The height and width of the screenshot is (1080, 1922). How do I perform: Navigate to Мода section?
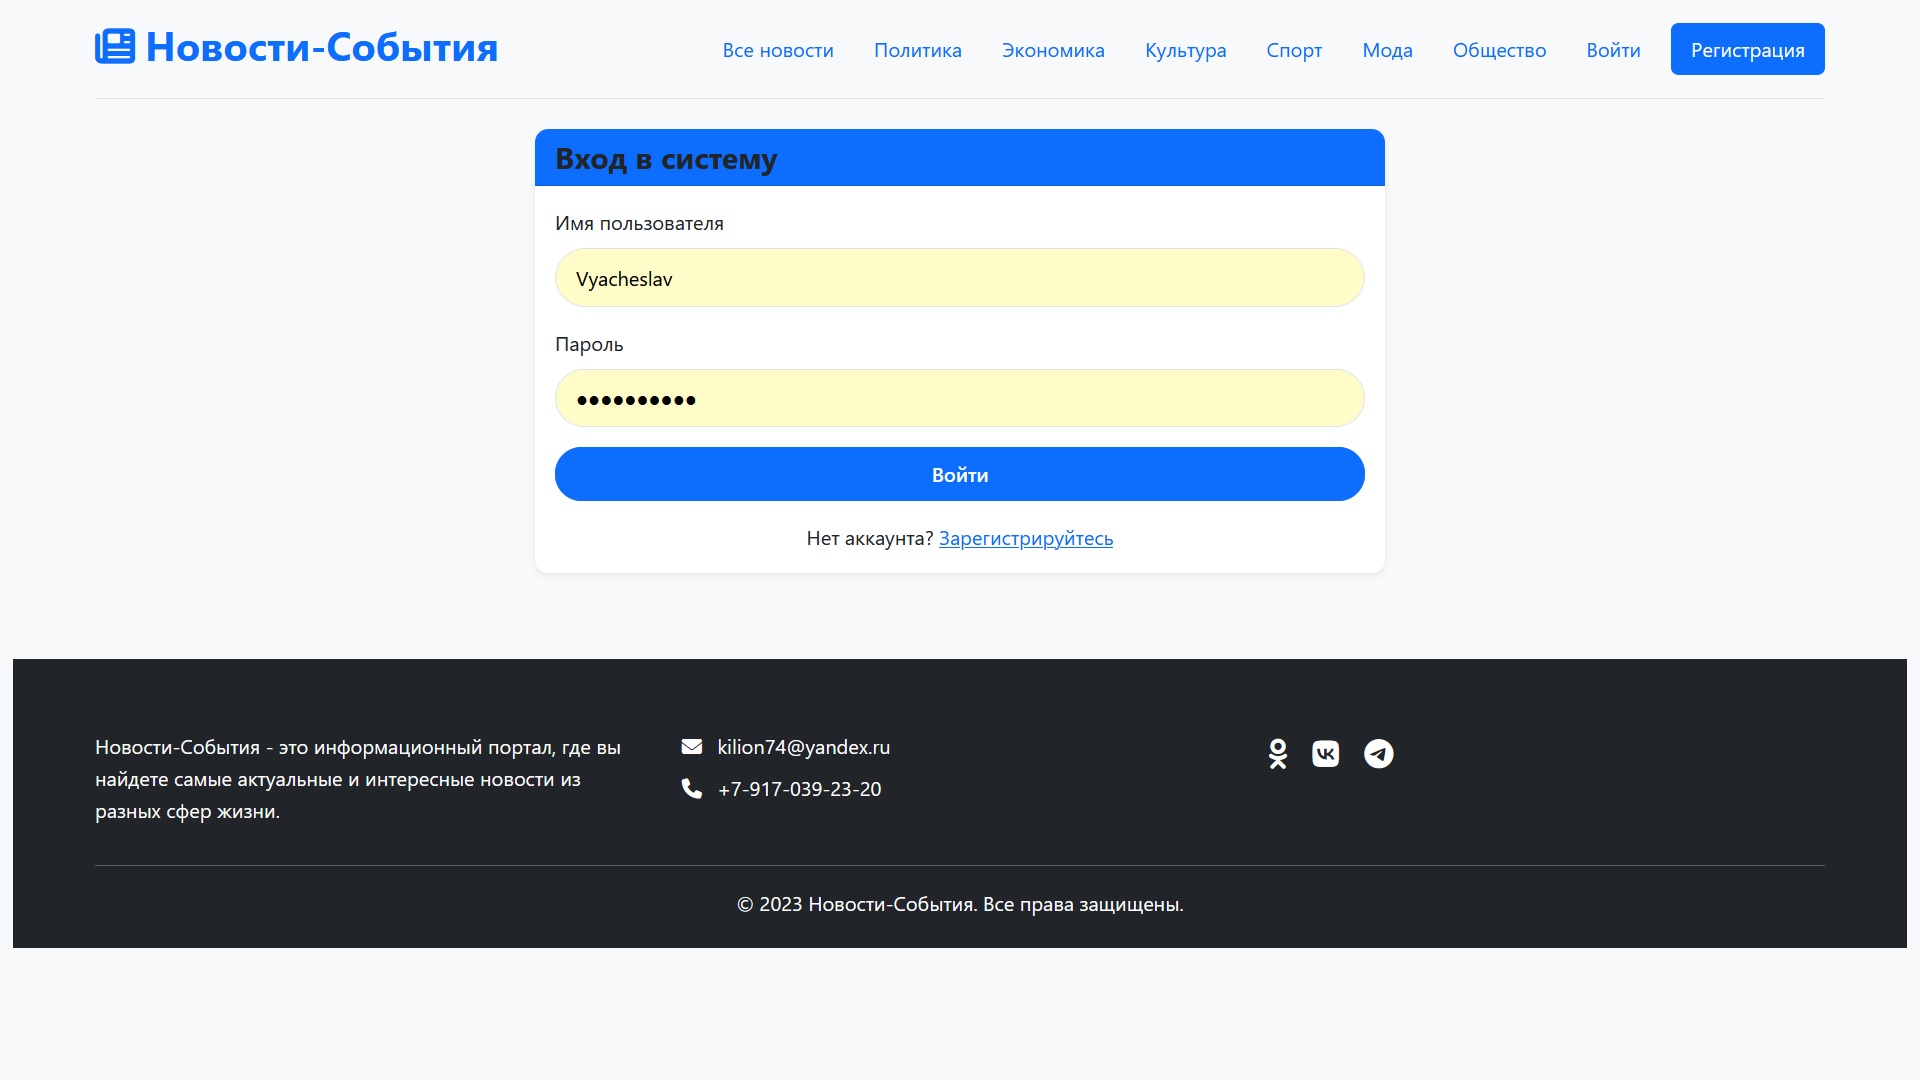pyautogui.click(x=1388, y=50)
